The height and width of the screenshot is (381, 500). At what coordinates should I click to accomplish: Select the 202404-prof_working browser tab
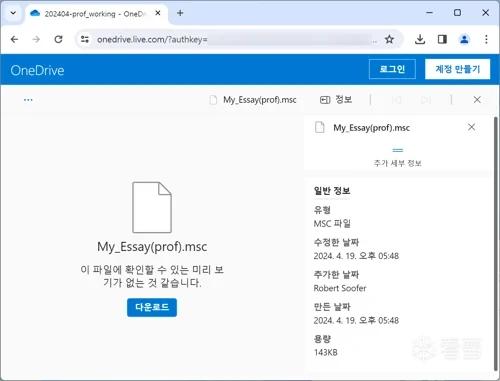[96, 14]
